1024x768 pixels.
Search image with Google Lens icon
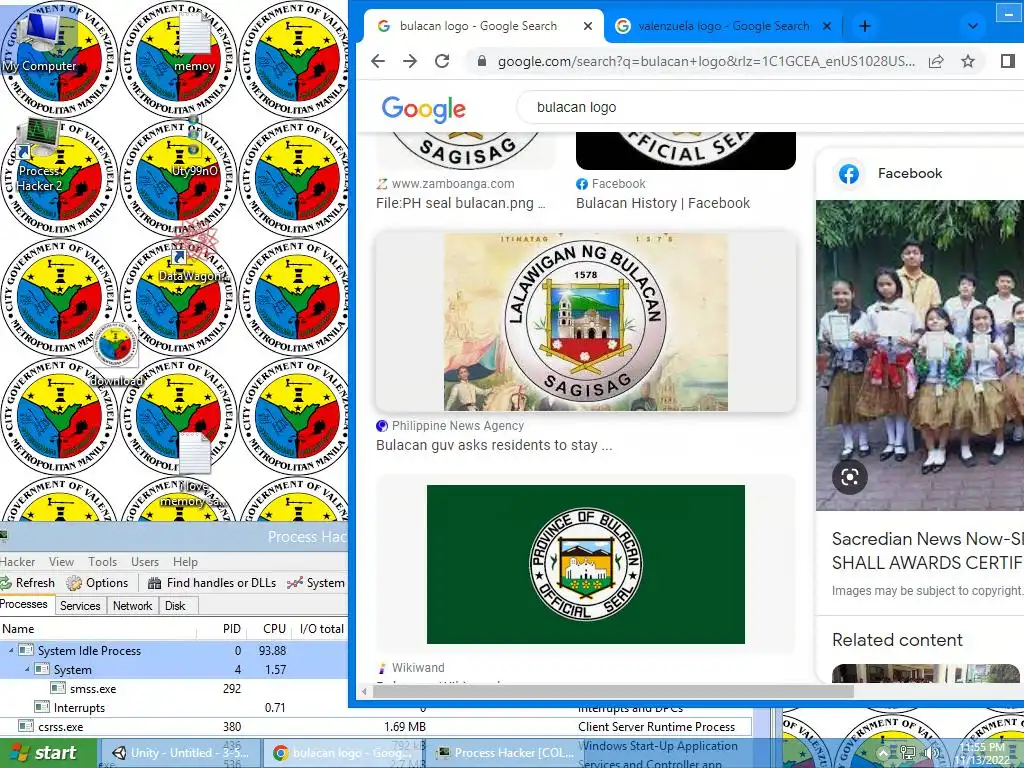(x=850, y=477)
